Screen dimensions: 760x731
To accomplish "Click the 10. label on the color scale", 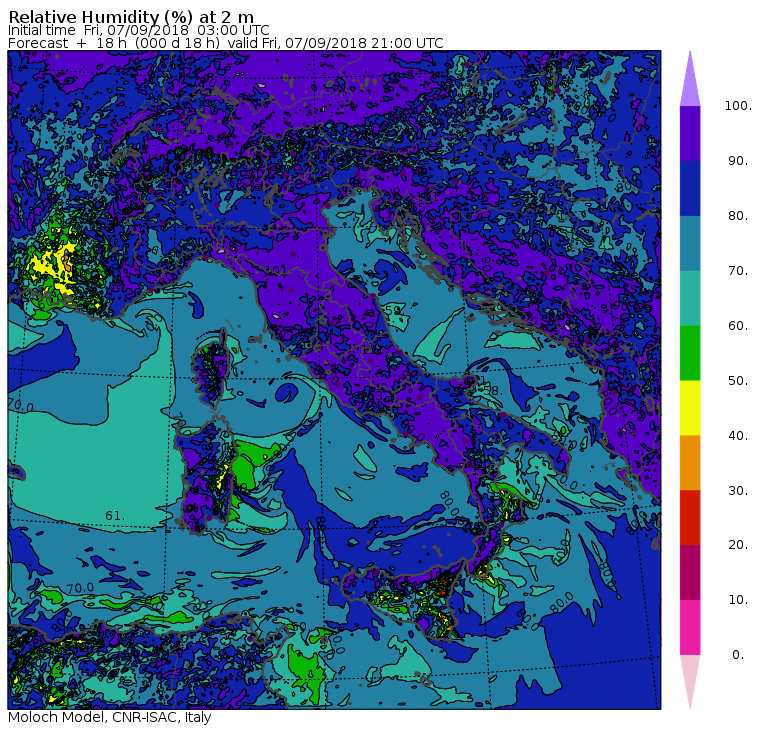I will (x=738, y=600).
